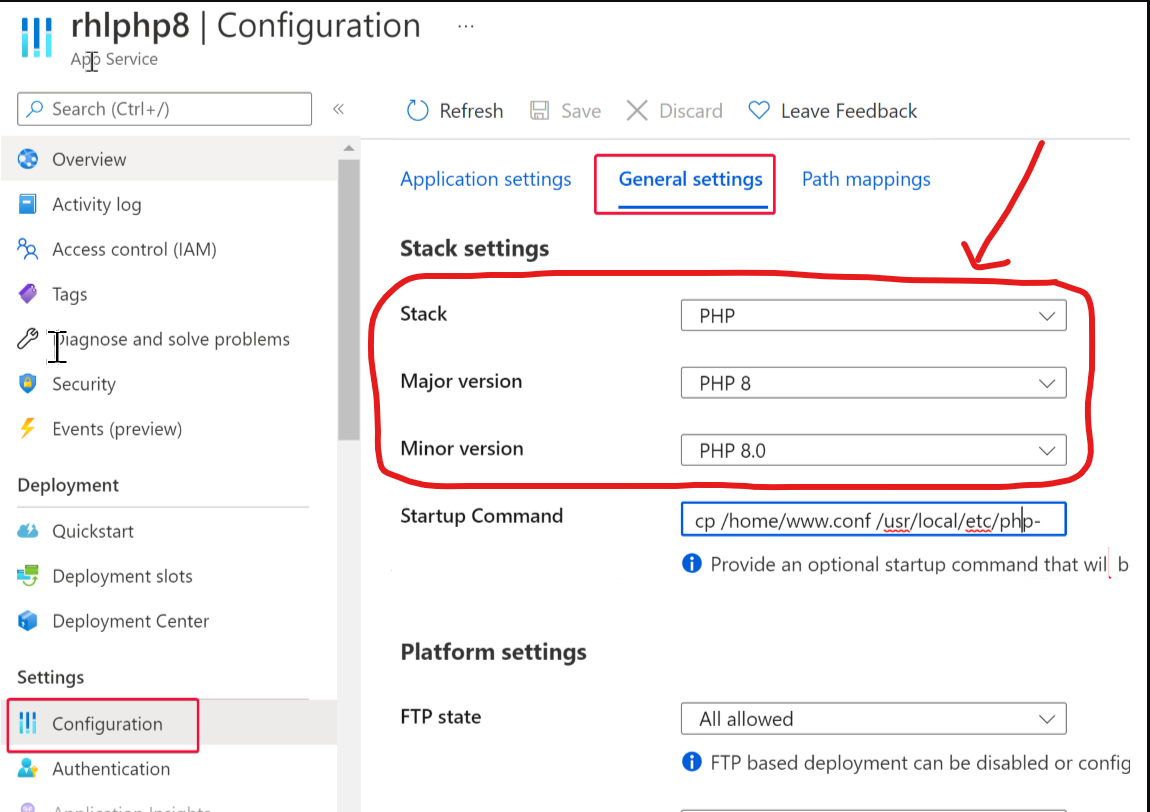Image resolution: width=1150 pixels, height=812 pixels.
Task: Click the search magnifier icon
Action: click(x=34, y=109)
